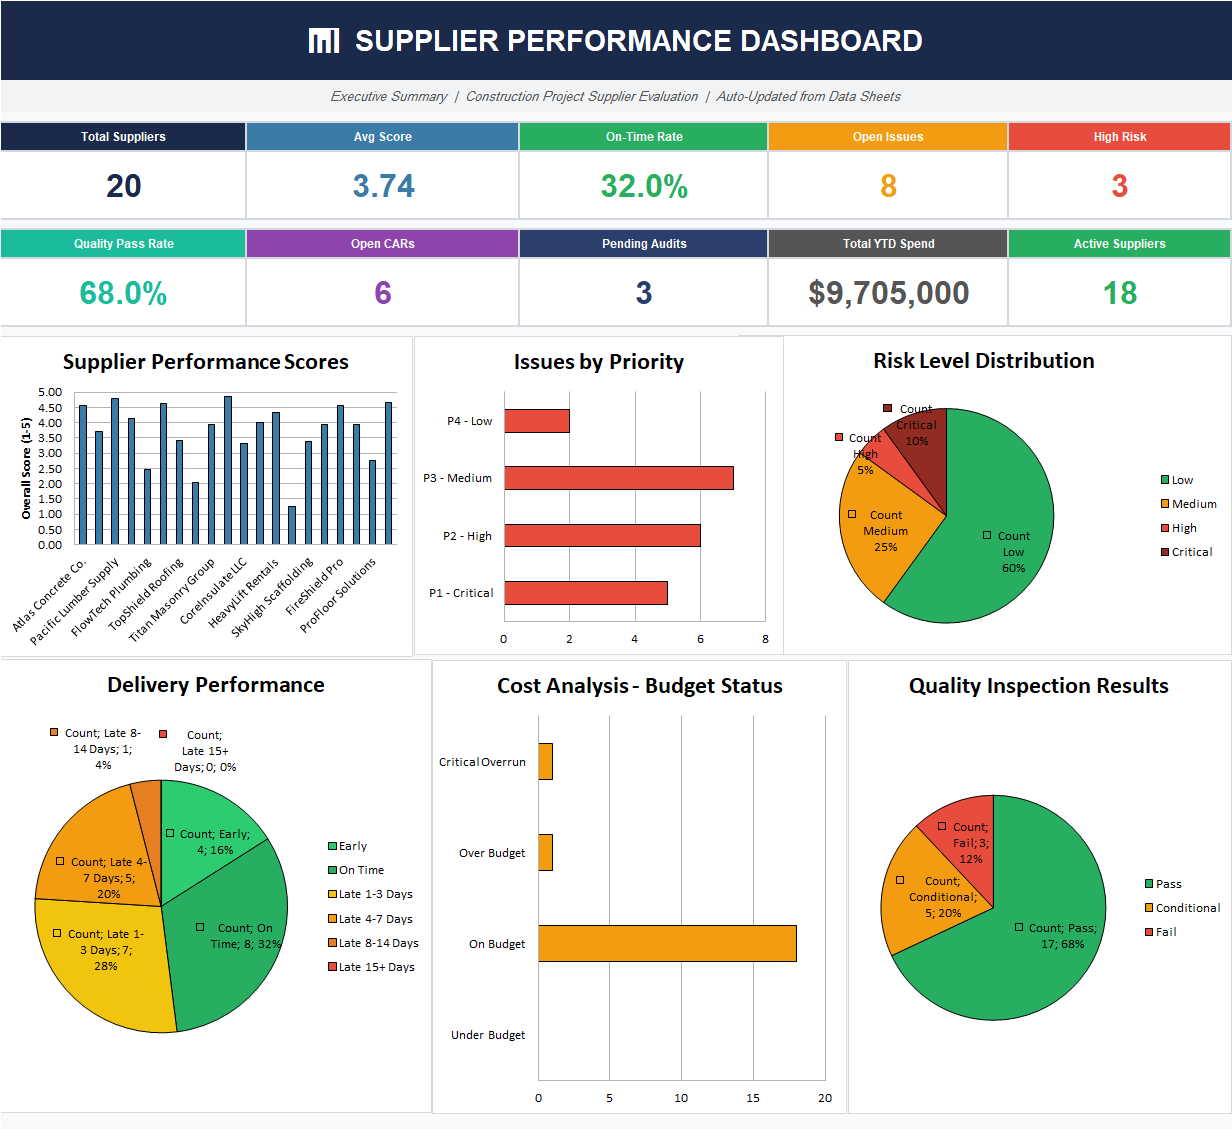Select the Pending Audits header cell
Image resolution: width=1232 pixels, height=1129 pixels.
pos(644,244)
